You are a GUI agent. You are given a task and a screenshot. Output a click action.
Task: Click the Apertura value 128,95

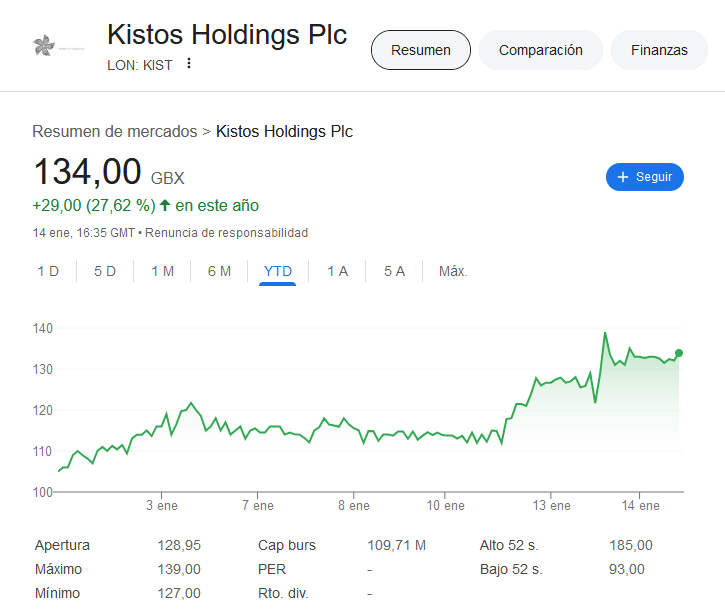(x=179, y=545)
